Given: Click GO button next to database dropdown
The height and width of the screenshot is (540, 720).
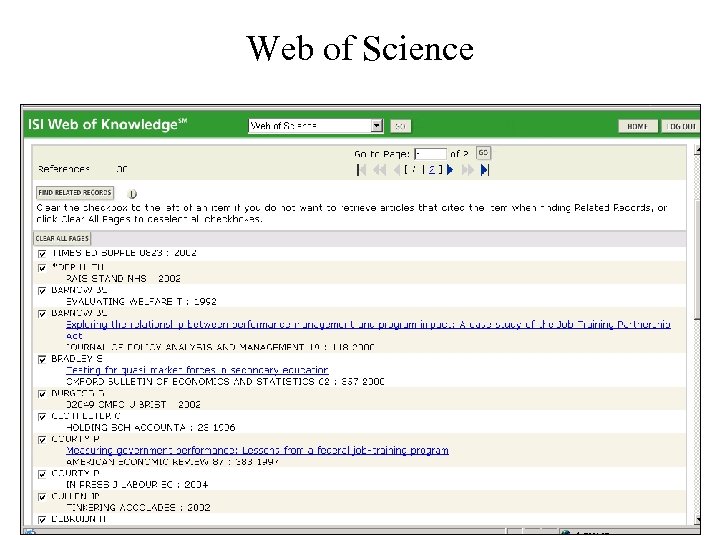Looking at the screenshot, I should (400, 126).
